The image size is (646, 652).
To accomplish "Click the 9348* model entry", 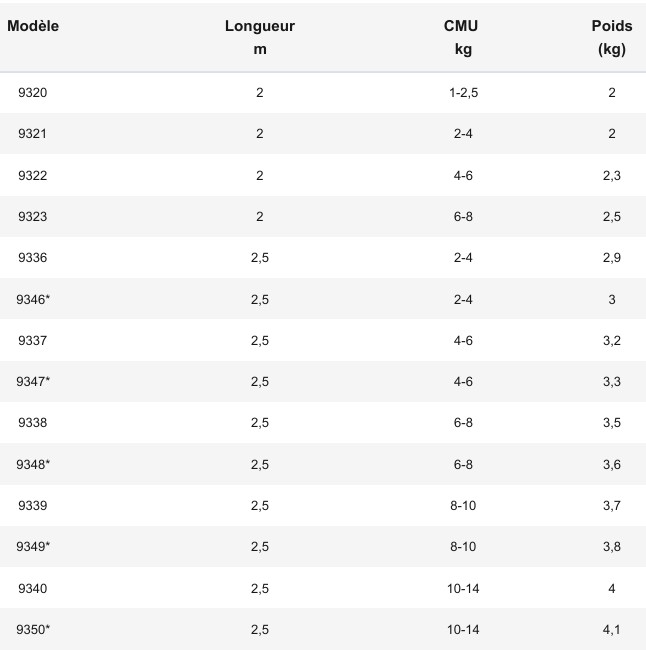I will (33, 465).
